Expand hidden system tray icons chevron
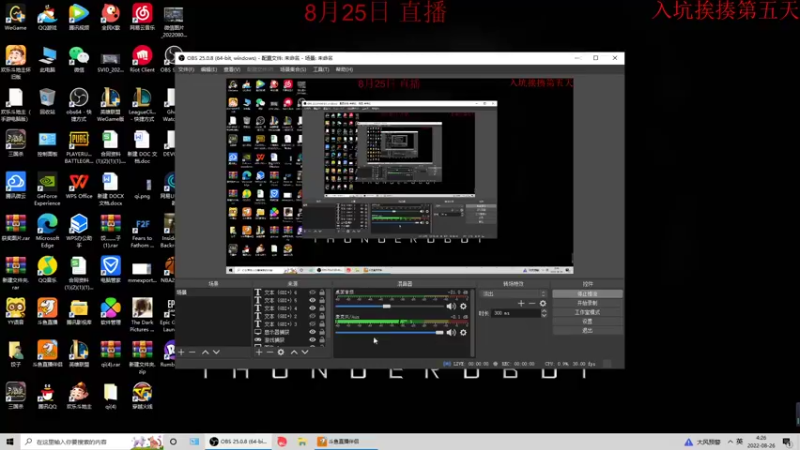Viewport: 800px width, 450px height. click(730, 442)
